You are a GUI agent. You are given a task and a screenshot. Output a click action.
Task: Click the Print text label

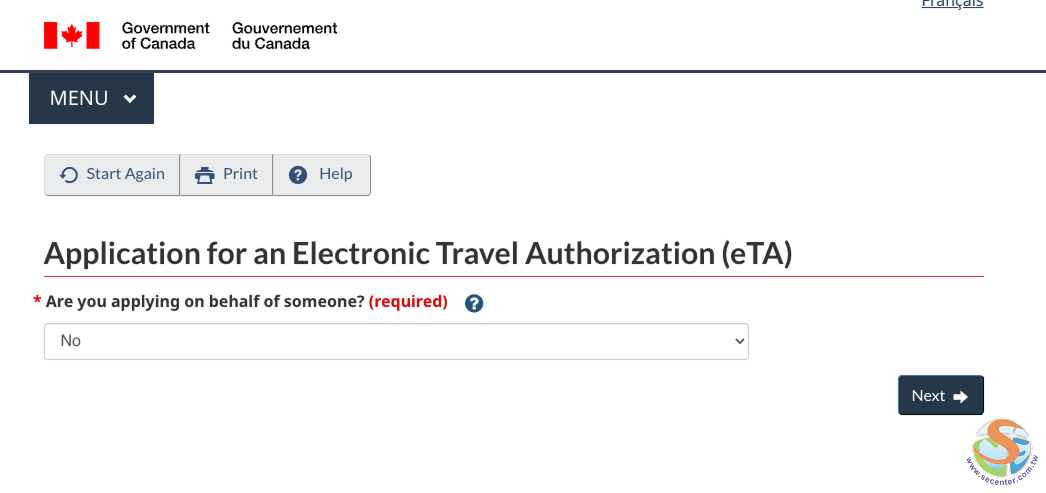click(x=240, y=174)
